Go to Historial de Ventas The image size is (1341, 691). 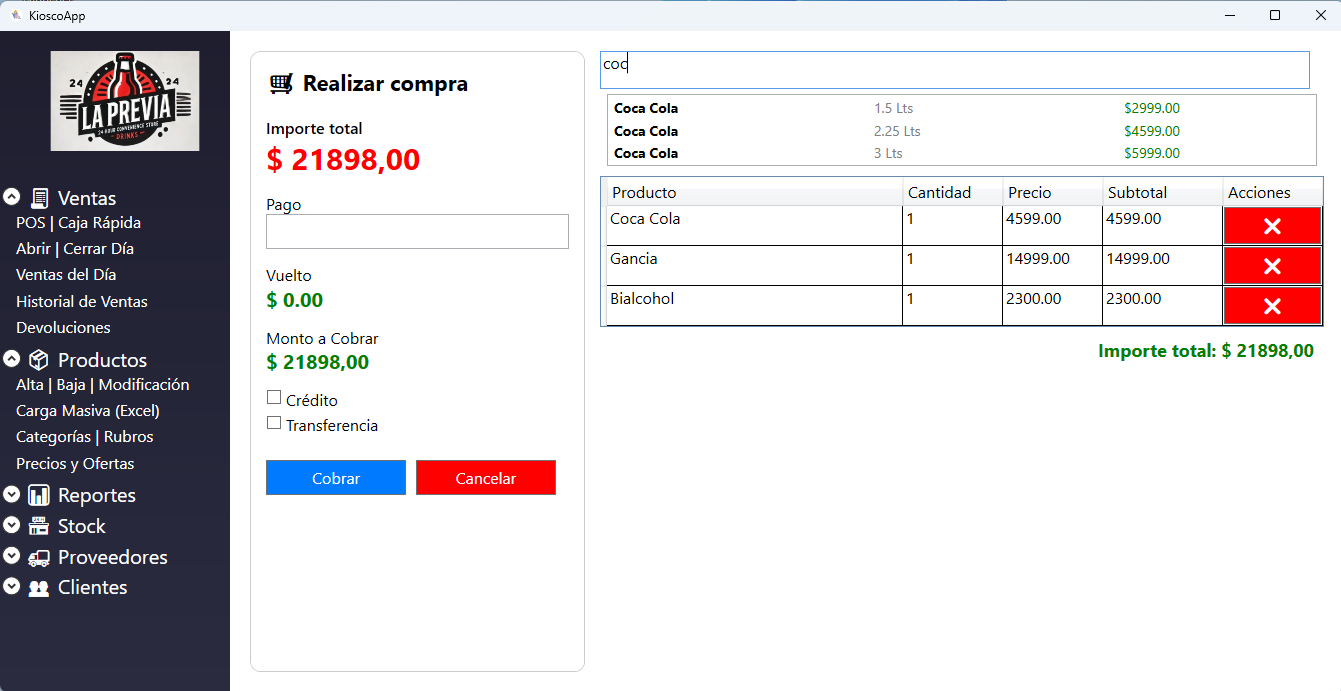click(82, 301)
